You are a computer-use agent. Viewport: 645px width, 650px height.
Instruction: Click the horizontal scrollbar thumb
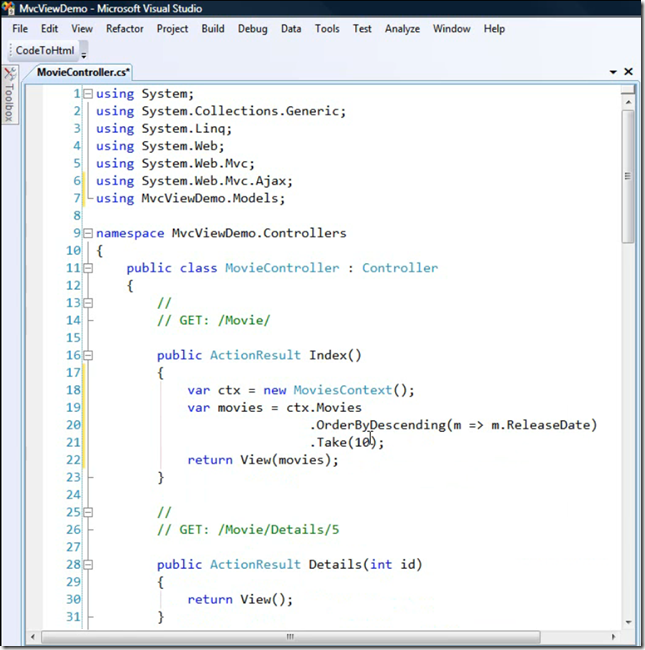[291, 636]
